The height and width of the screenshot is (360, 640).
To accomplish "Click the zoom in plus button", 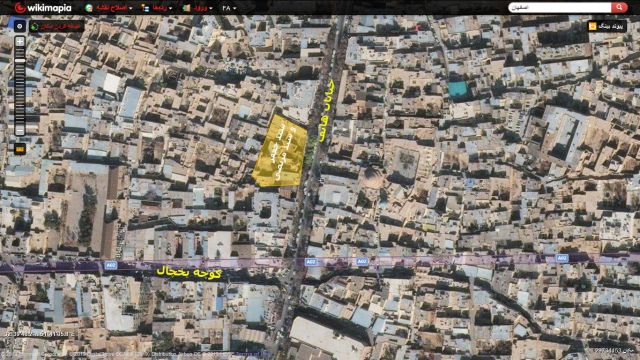I will click(20, 41).
